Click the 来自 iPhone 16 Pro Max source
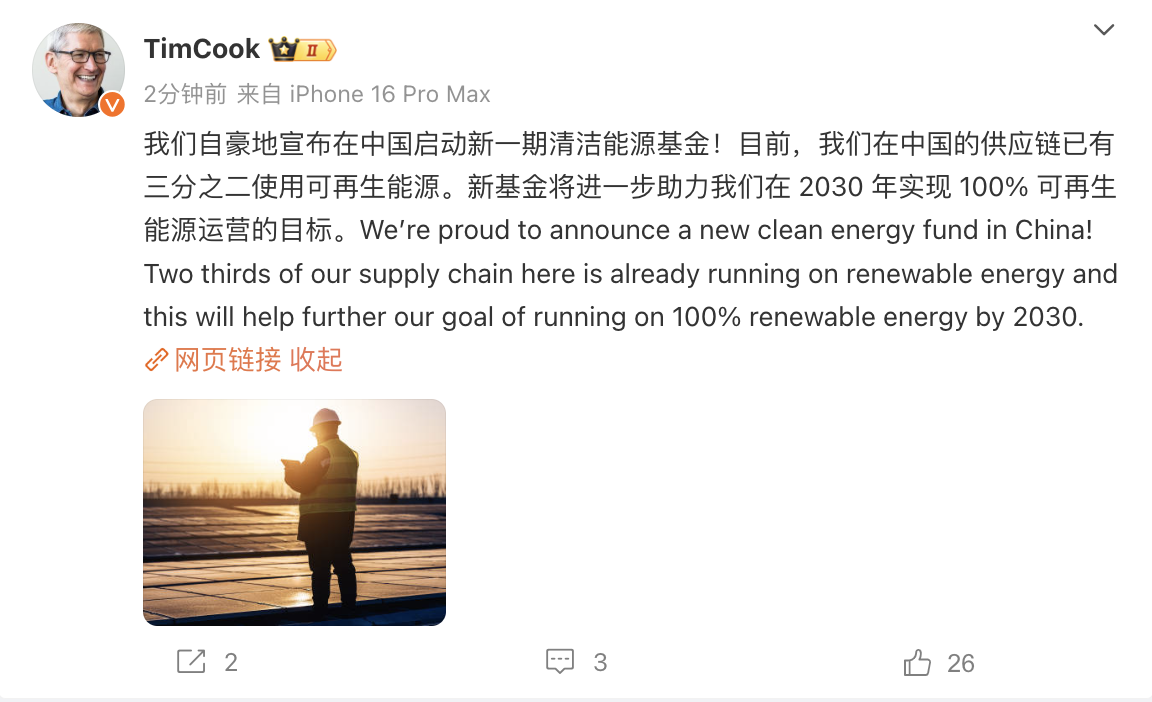Screen dimensions: 1152x702 click(x=364, y=94)
